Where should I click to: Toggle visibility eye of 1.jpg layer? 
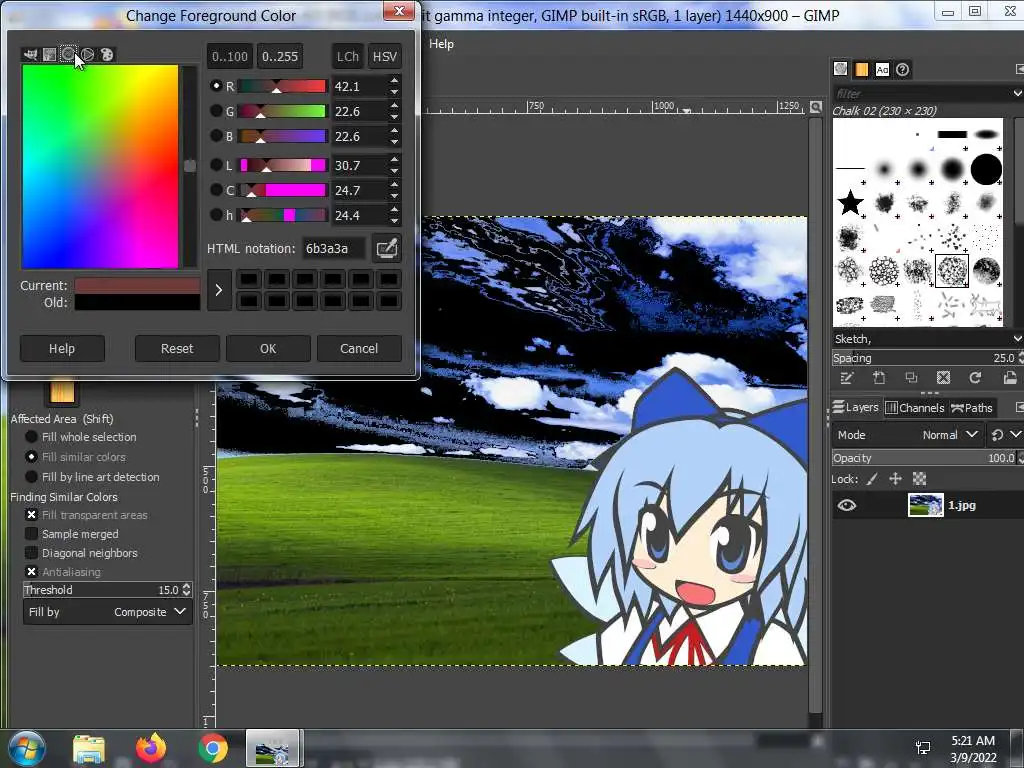(847, 505)
